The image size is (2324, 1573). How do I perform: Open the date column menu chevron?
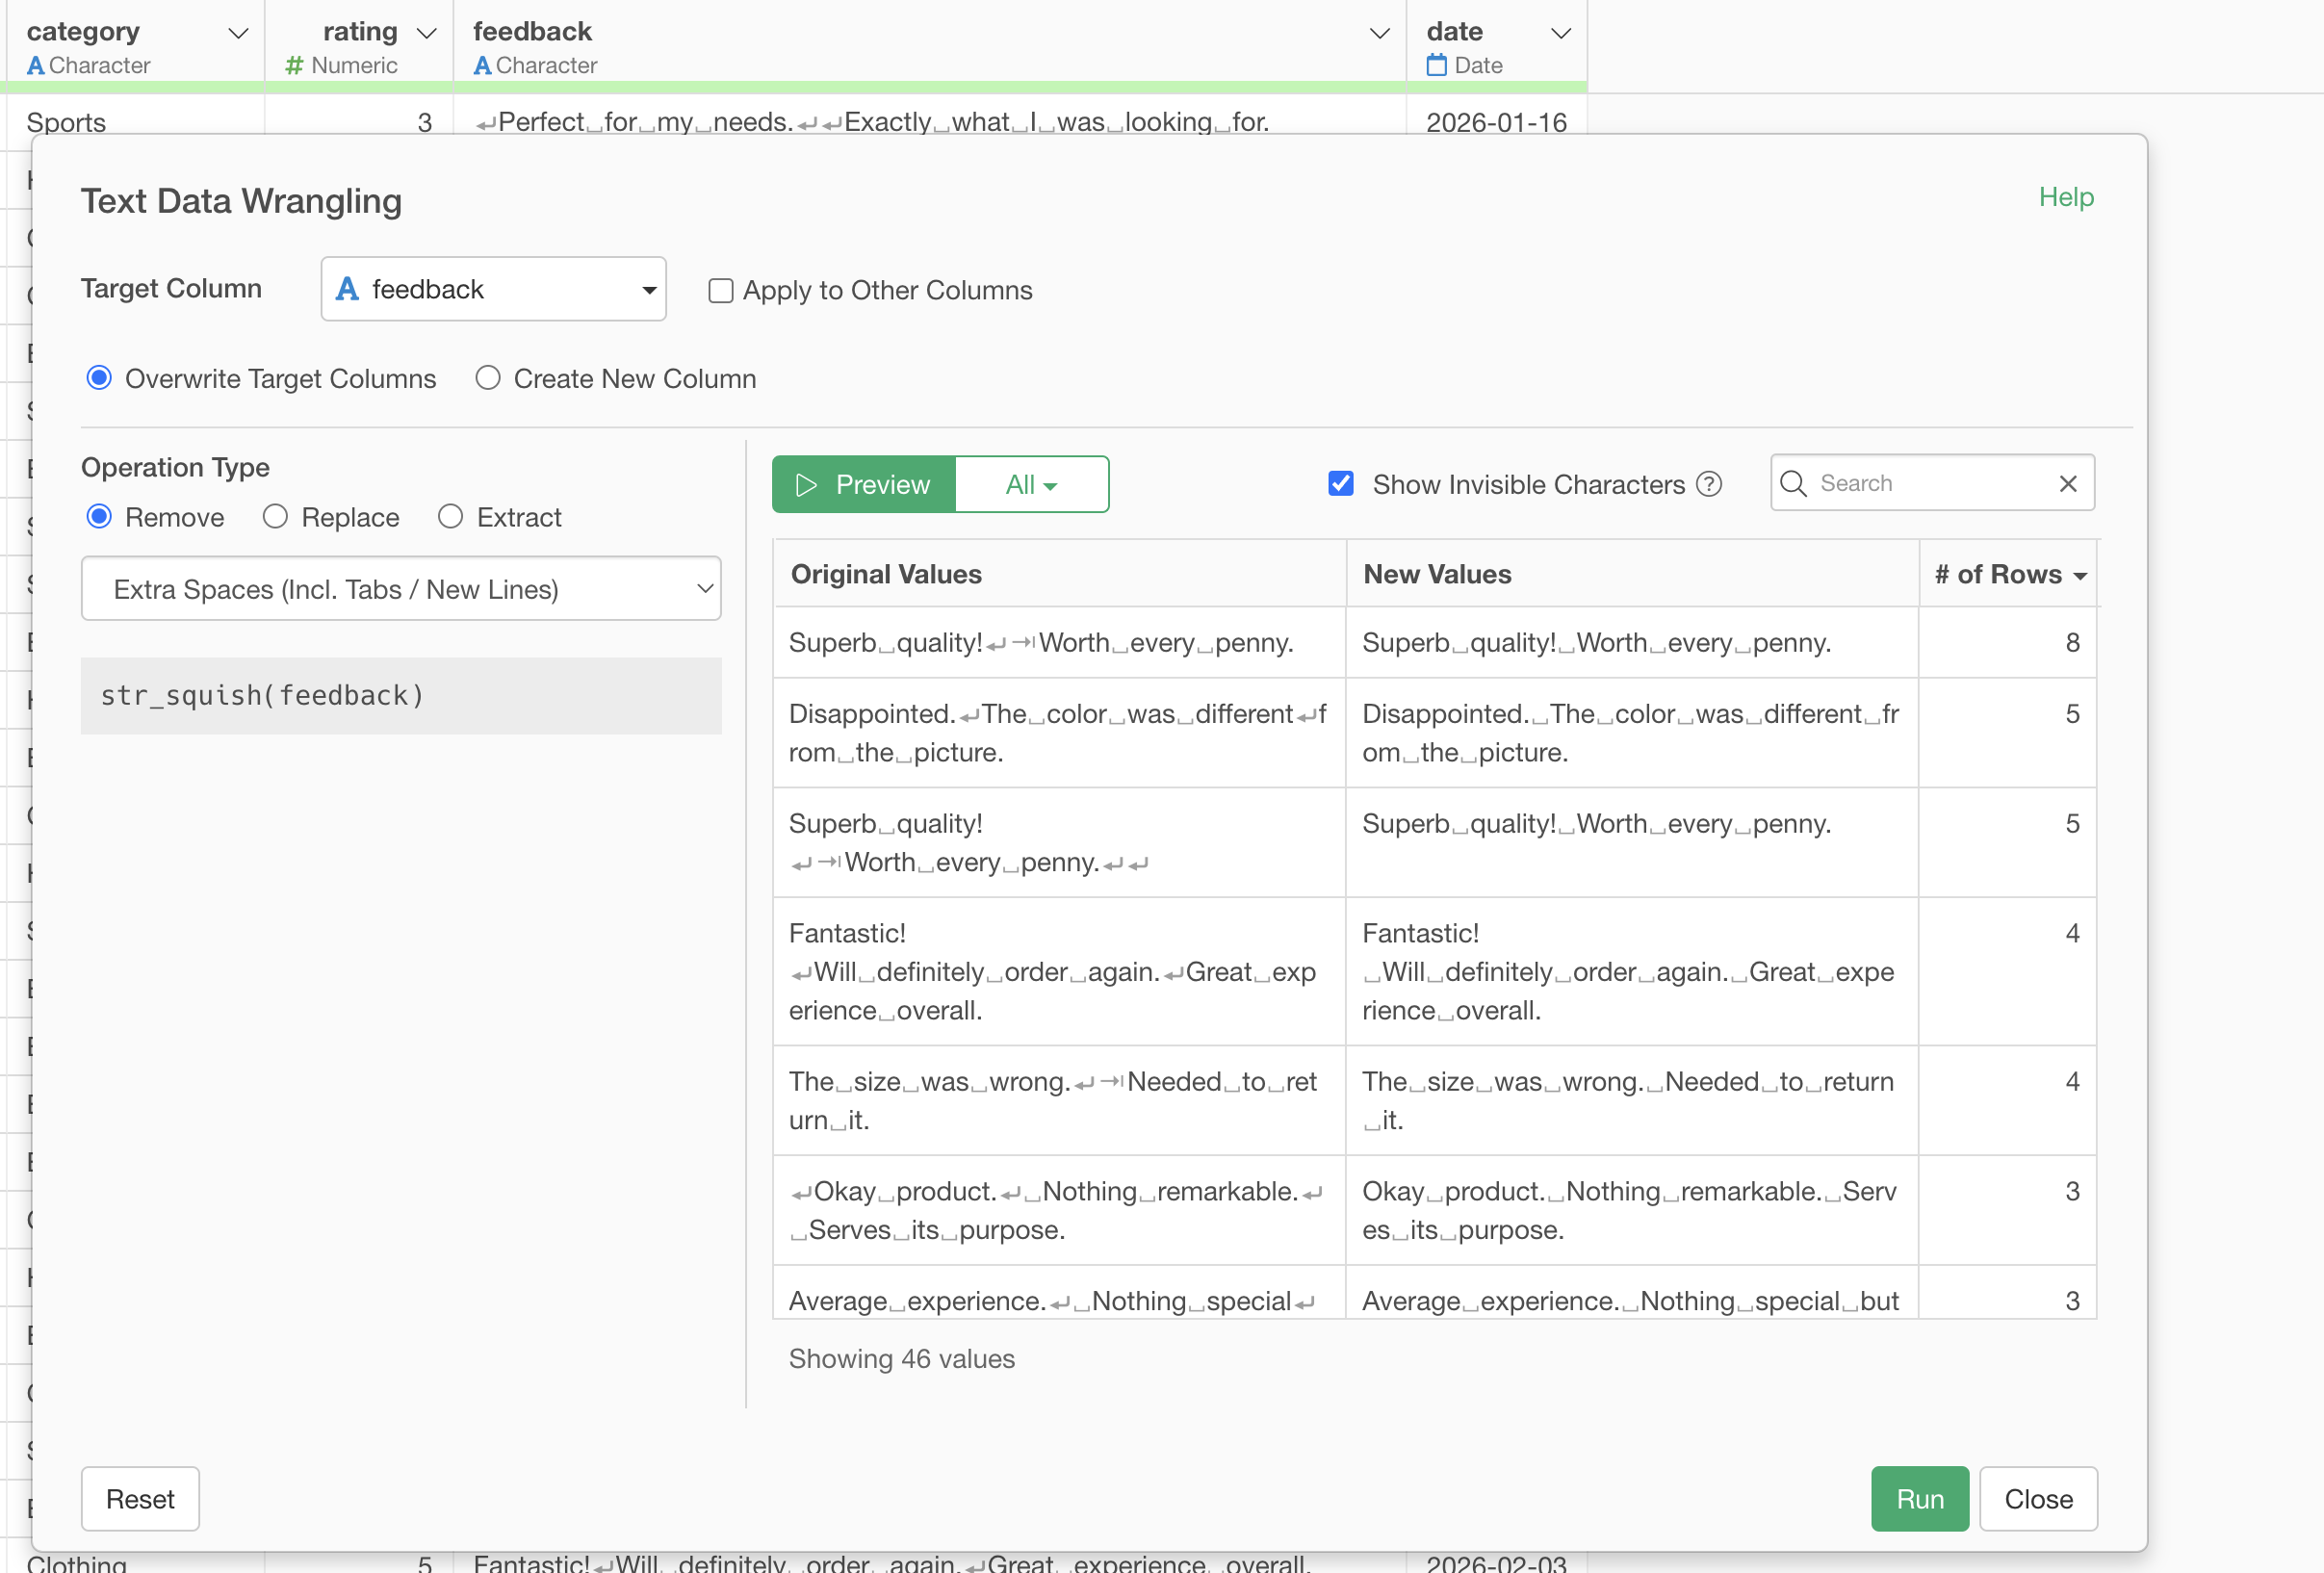click(1560, 34)
